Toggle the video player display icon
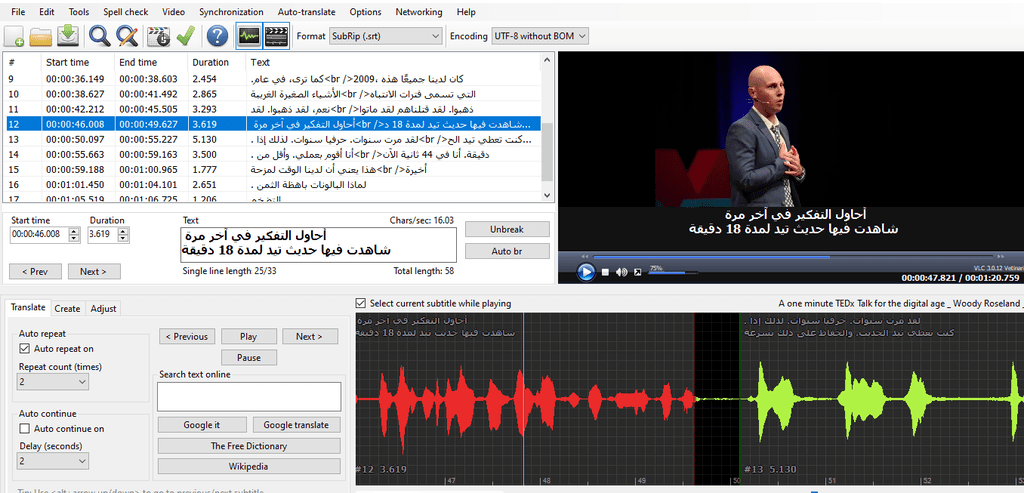The height and width of the screenshot is (493, 1024). pyautogui.click(x=276, y=36)
